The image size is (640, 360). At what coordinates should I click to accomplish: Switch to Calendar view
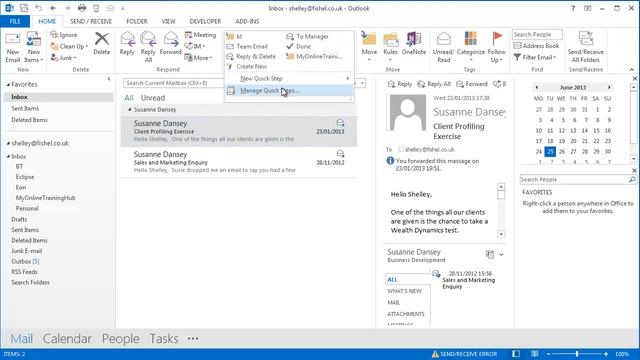[x=67, y=339]
